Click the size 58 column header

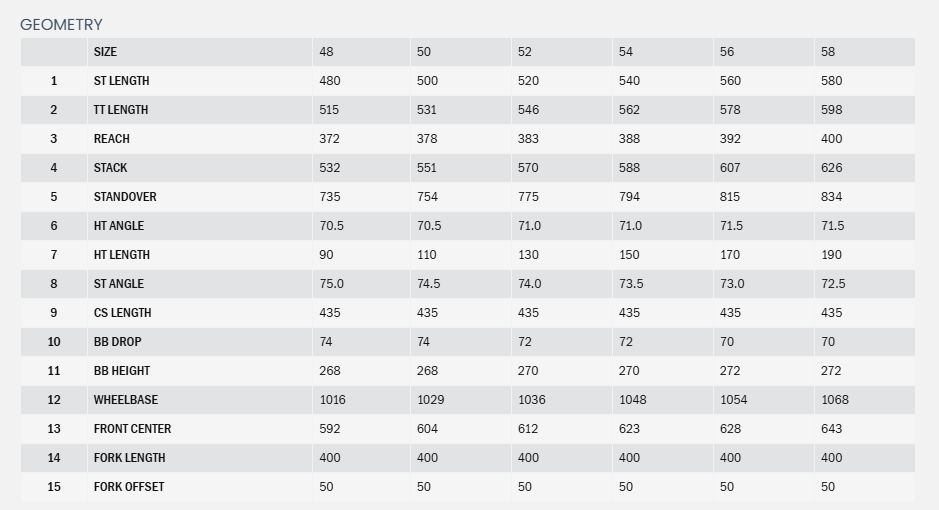(828, 52)
